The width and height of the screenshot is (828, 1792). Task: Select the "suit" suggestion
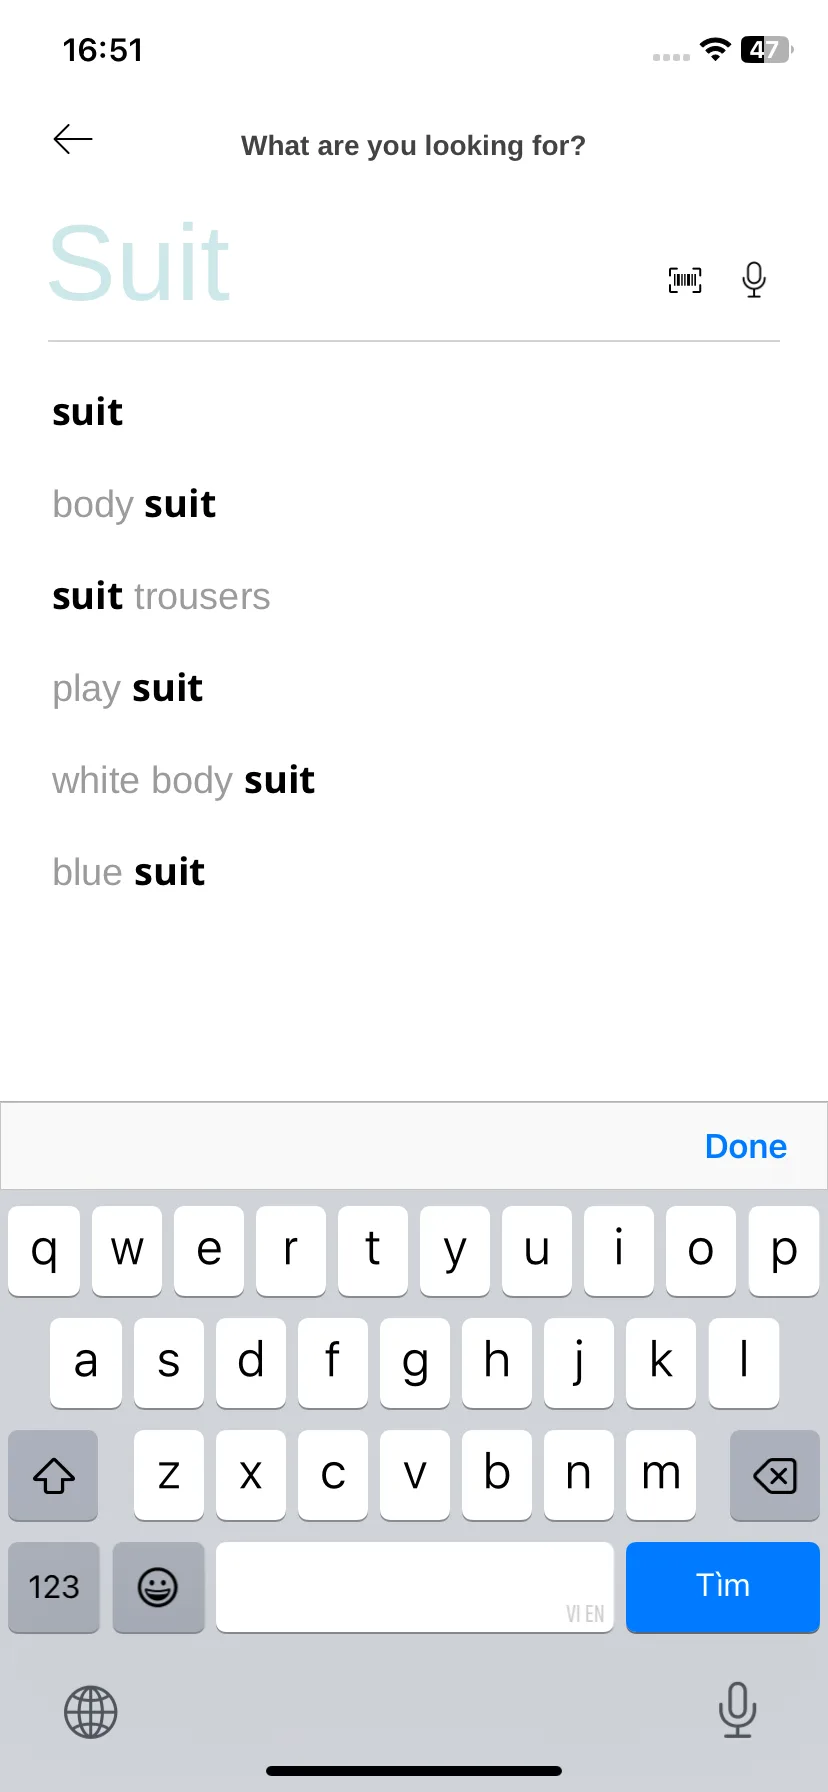[x=88, y=412]
